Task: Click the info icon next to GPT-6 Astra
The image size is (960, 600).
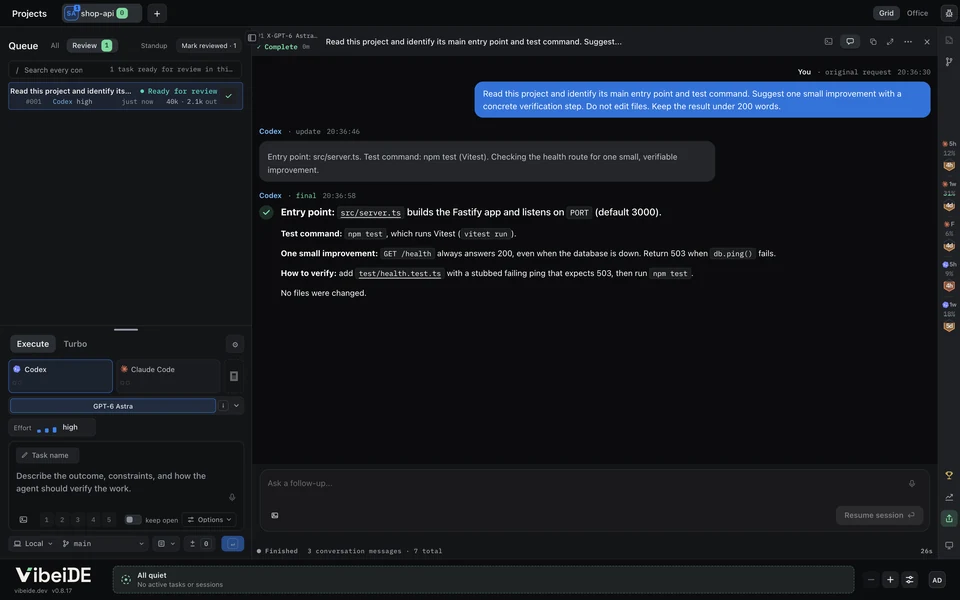Action: coord(223,405)
